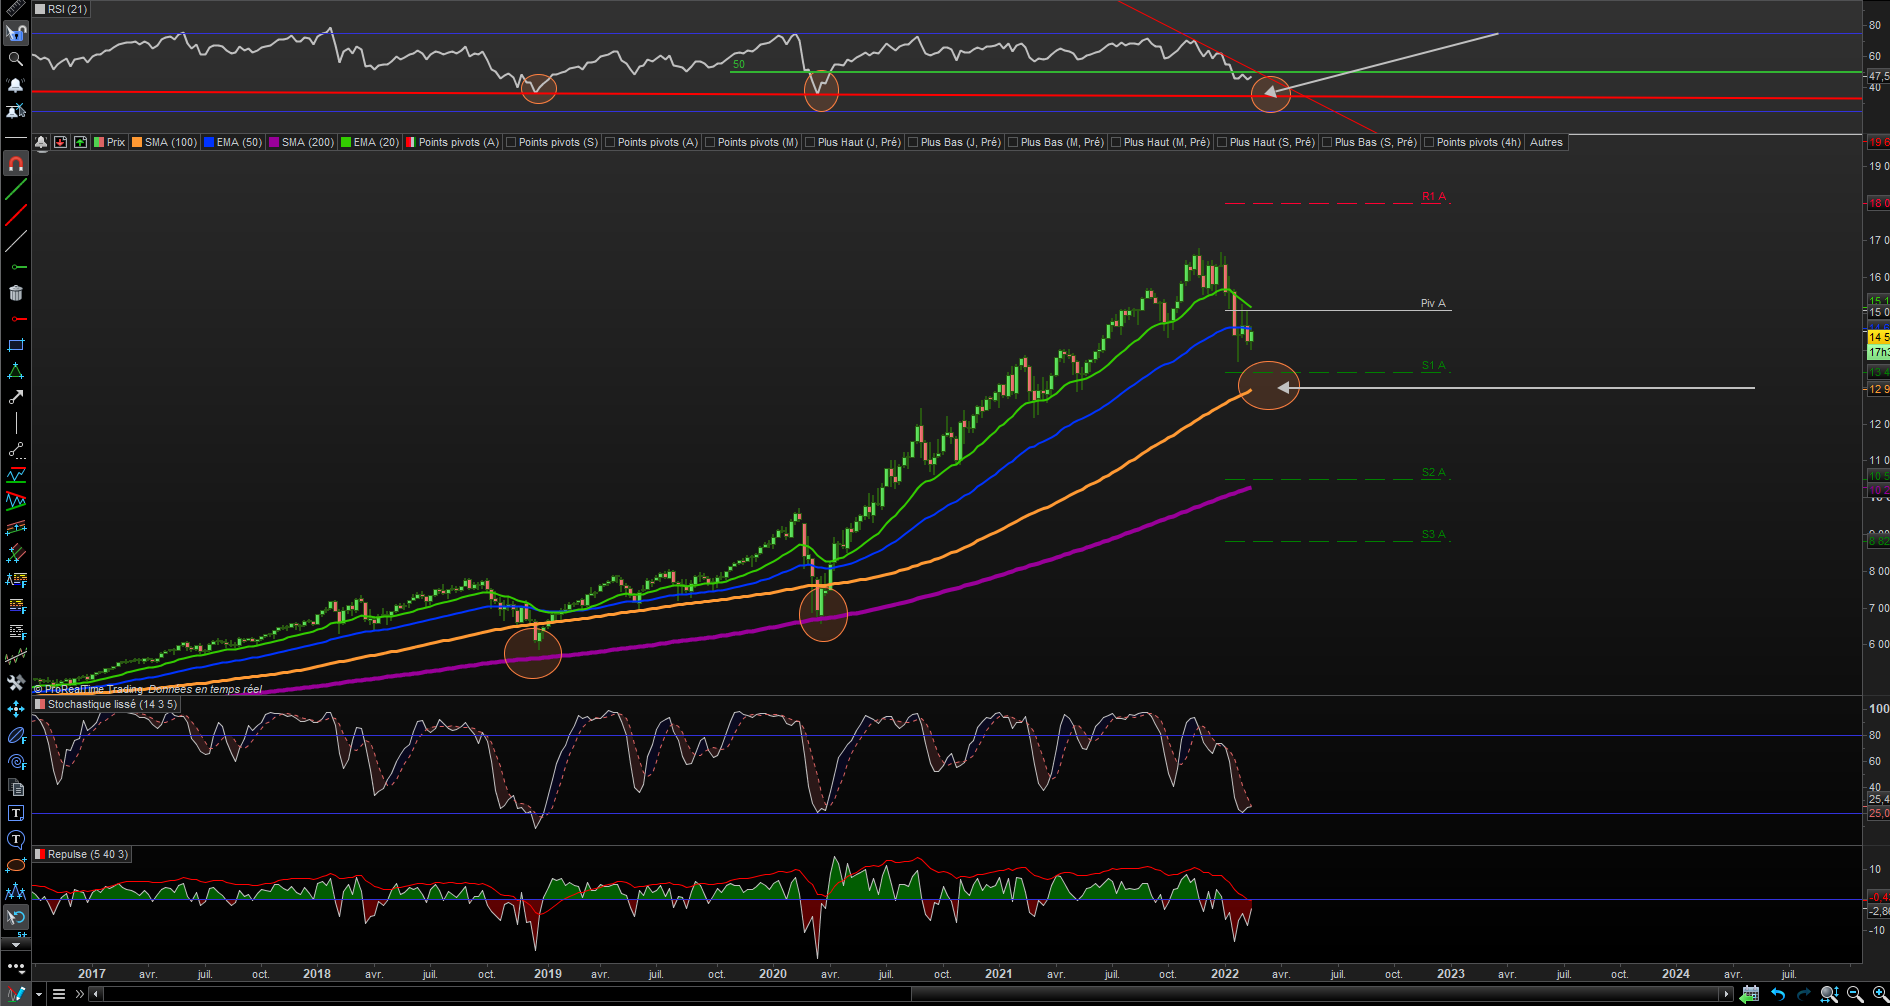Click the green up-arrow icon in the price bar

(80, 142)
